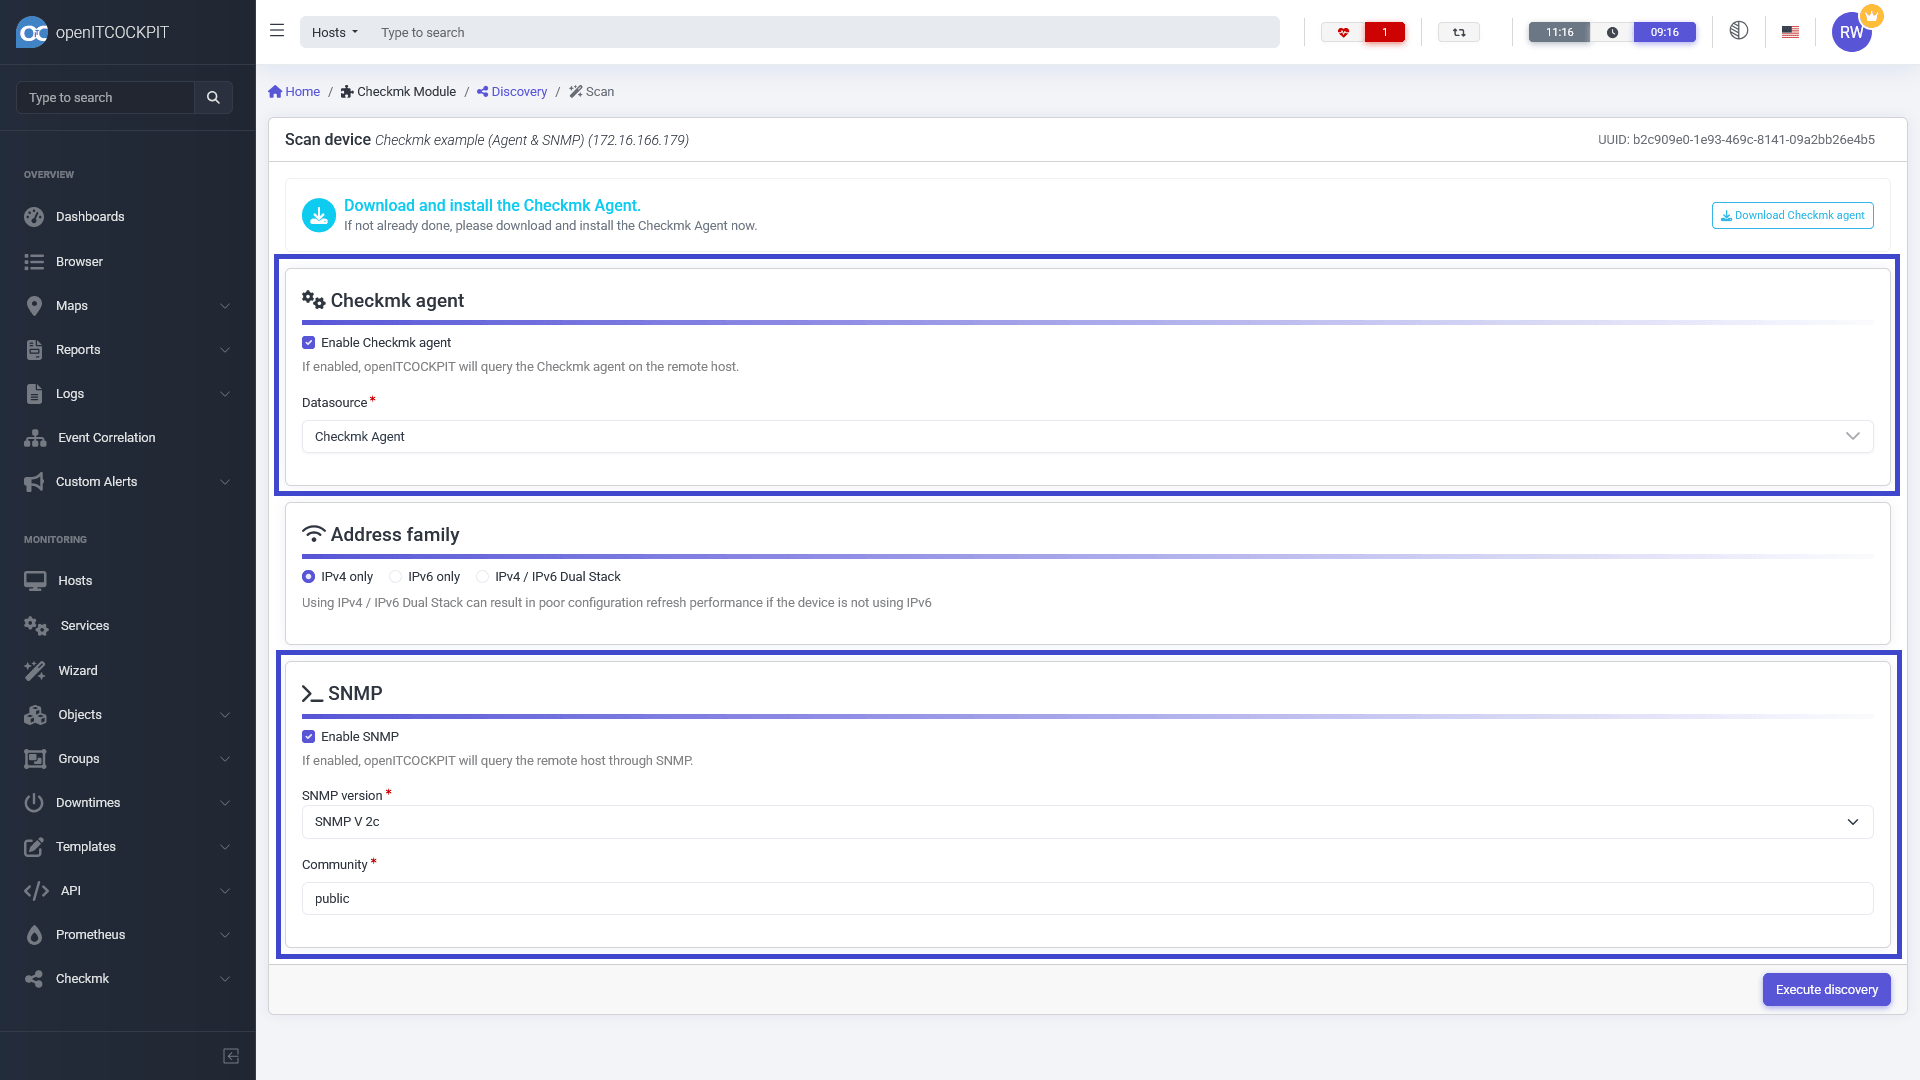Expand the Objects submenu chevron
Screen dimensions: 1920x1080
[x=225, y=715]
